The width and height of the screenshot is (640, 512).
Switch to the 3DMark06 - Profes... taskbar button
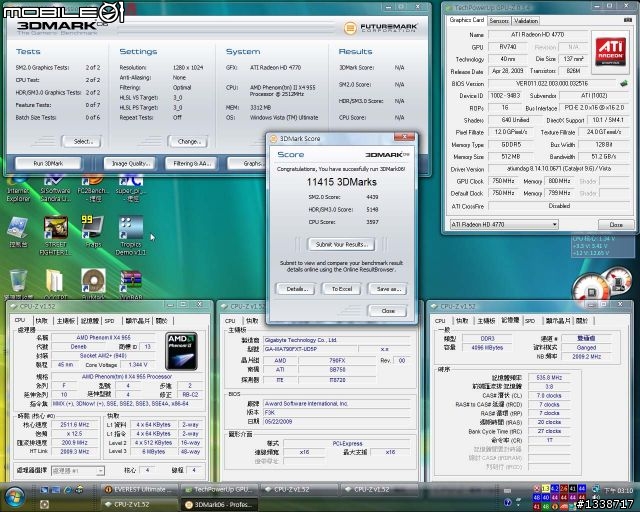219,505
